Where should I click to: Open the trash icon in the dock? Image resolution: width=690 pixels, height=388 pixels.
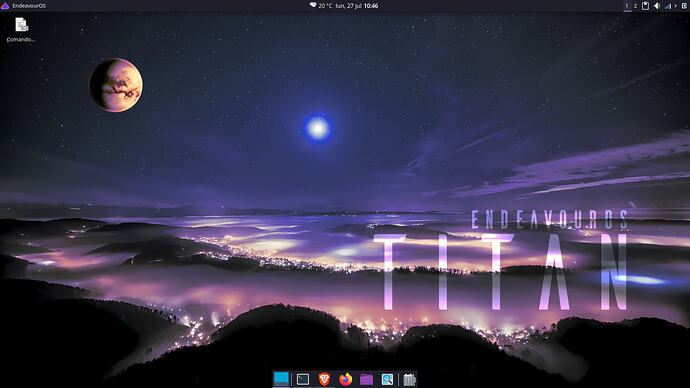point(409,379)
